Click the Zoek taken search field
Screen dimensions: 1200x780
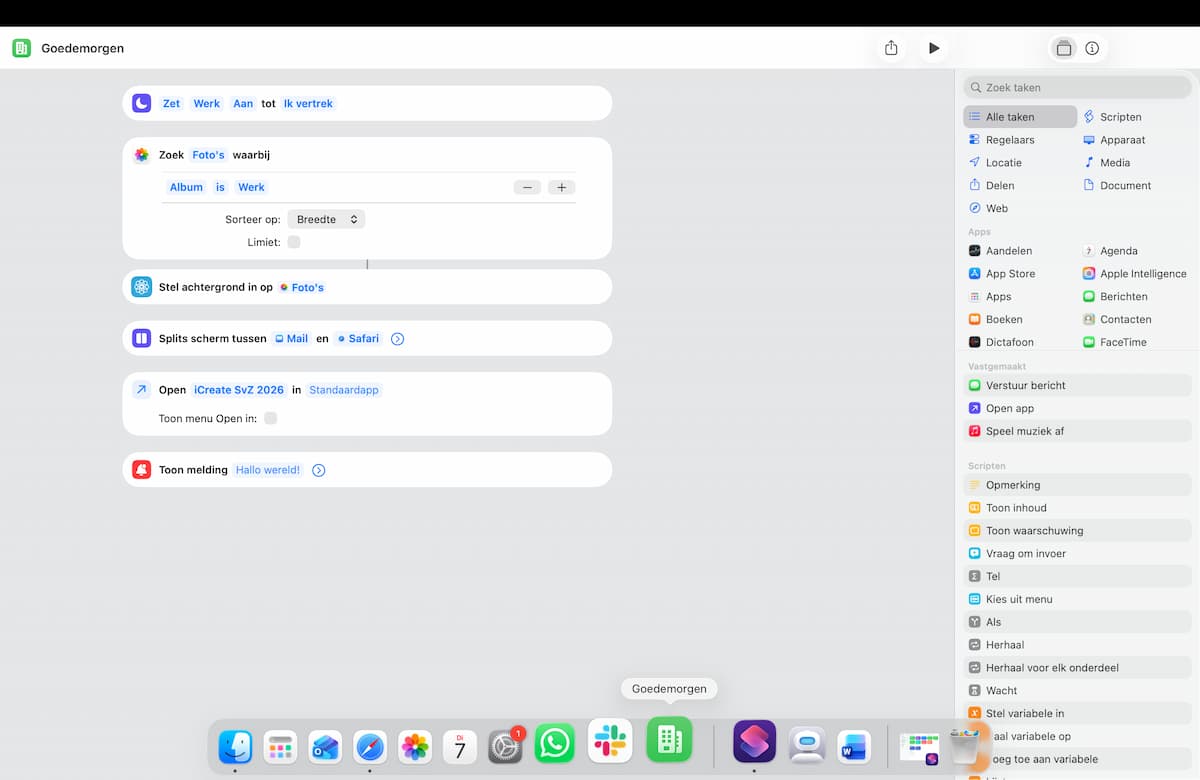[1078, 87]
